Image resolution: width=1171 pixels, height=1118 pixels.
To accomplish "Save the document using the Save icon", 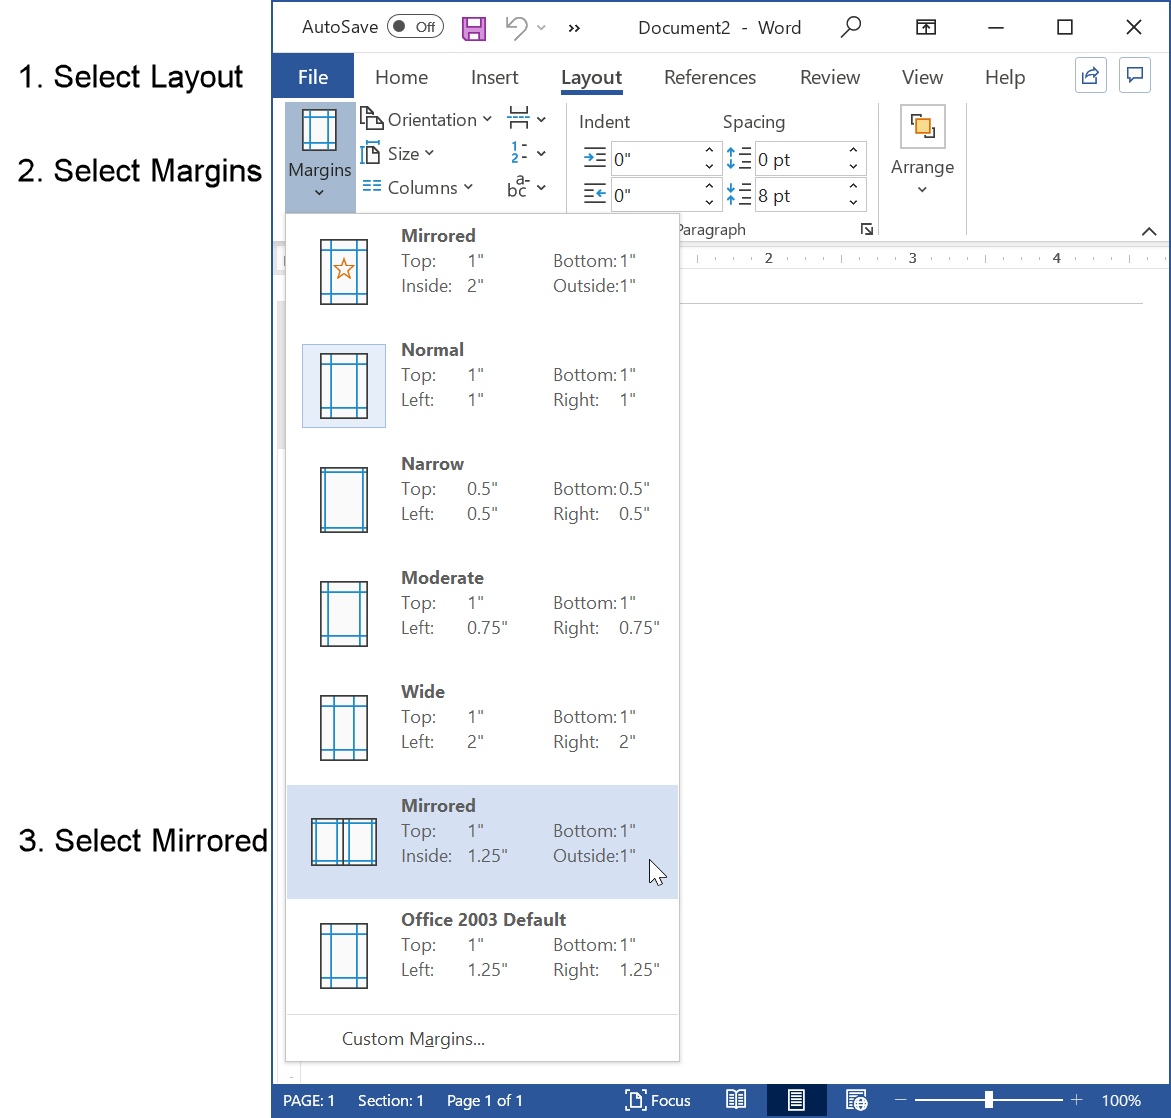I will click(473, 27).
